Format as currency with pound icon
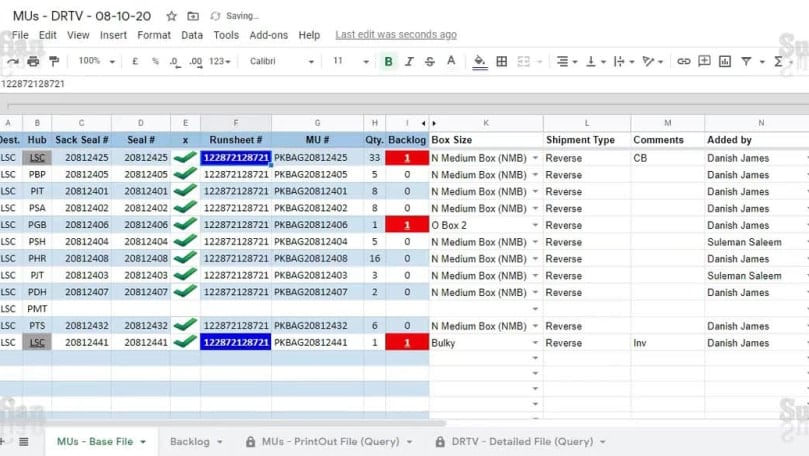 click(135, 61)
